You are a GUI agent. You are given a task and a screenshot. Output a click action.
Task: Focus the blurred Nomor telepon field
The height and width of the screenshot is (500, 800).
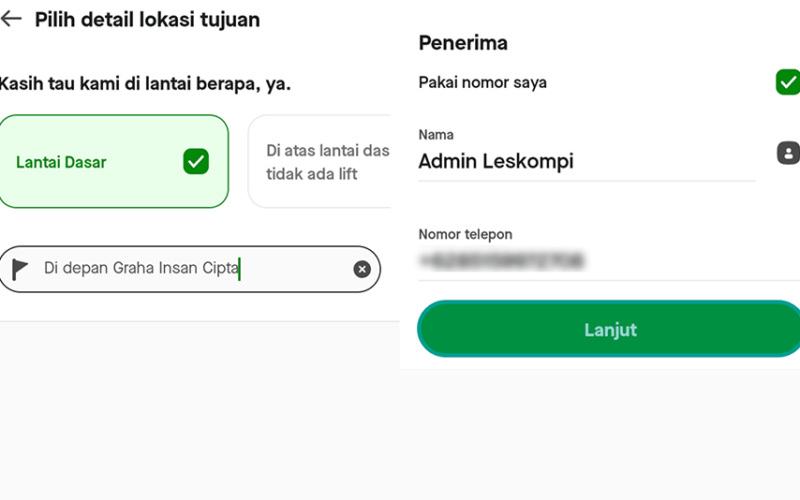pos(609,261)
